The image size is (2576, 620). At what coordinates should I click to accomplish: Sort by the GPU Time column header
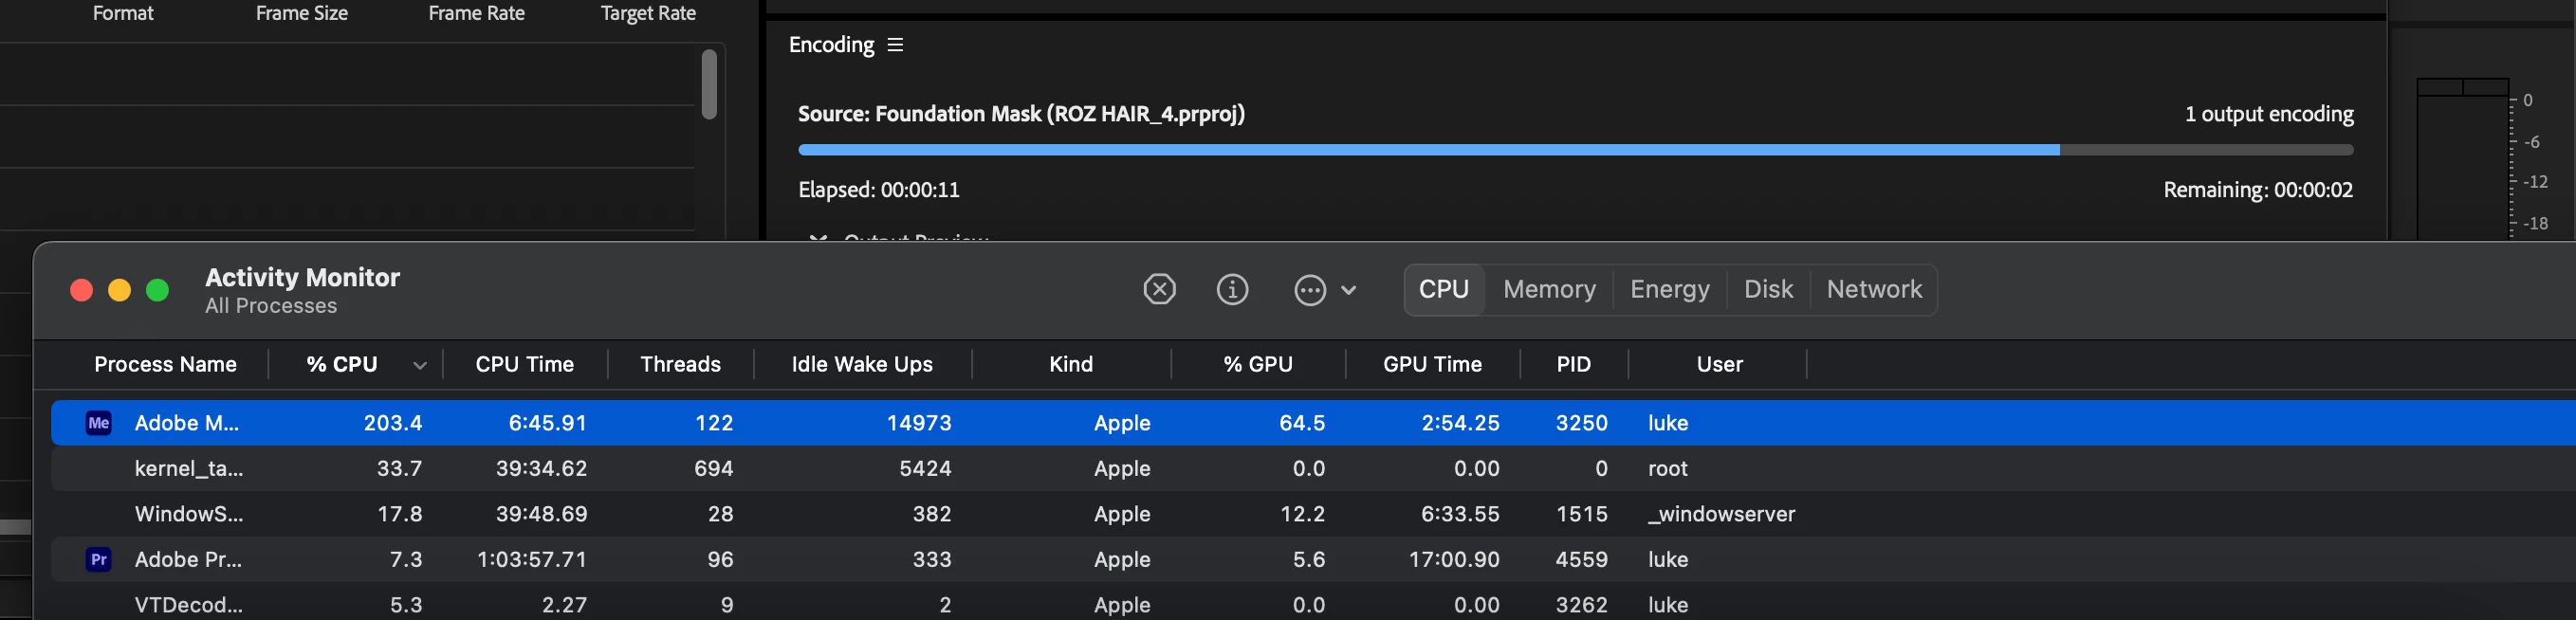(1432, 365)
